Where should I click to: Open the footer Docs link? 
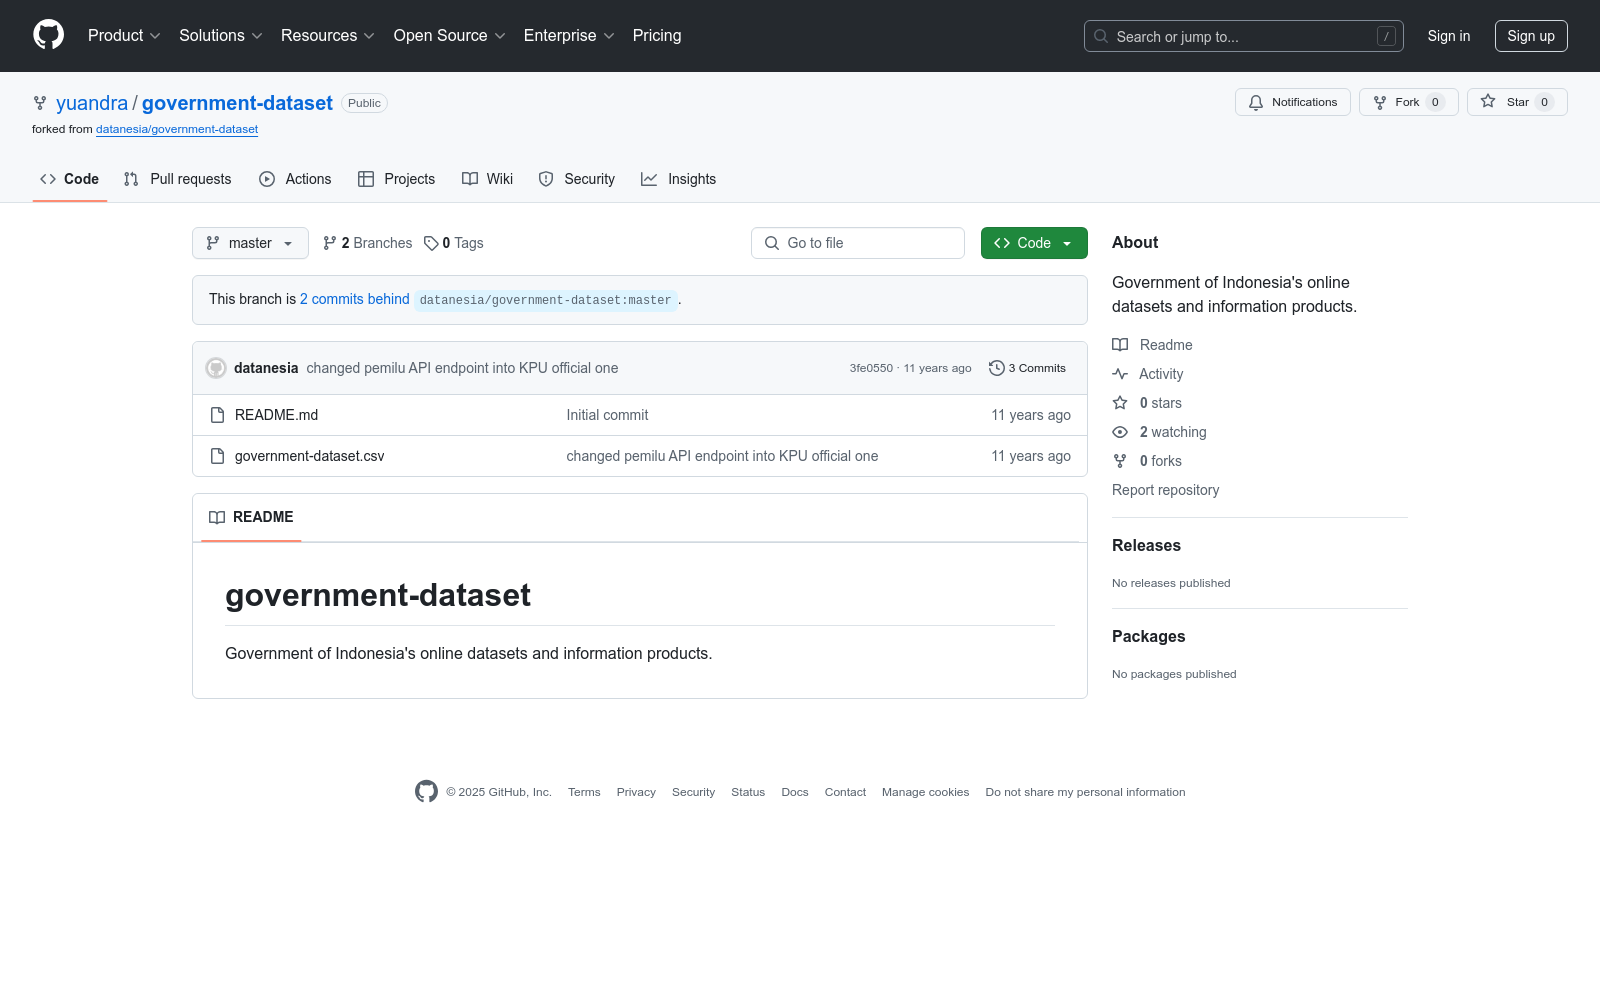pyautogui.click(x=795, y=792)
